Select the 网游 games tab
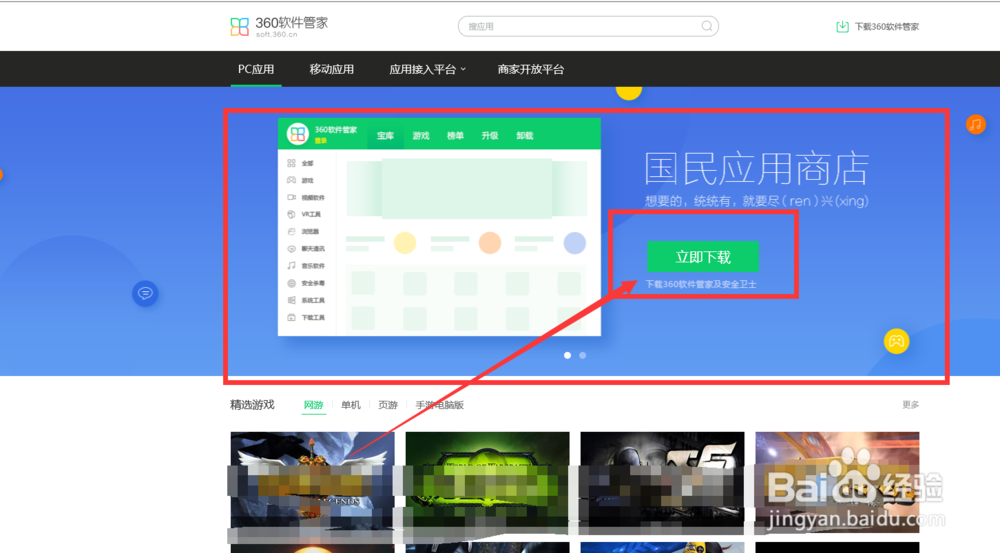 coord(313,405)
